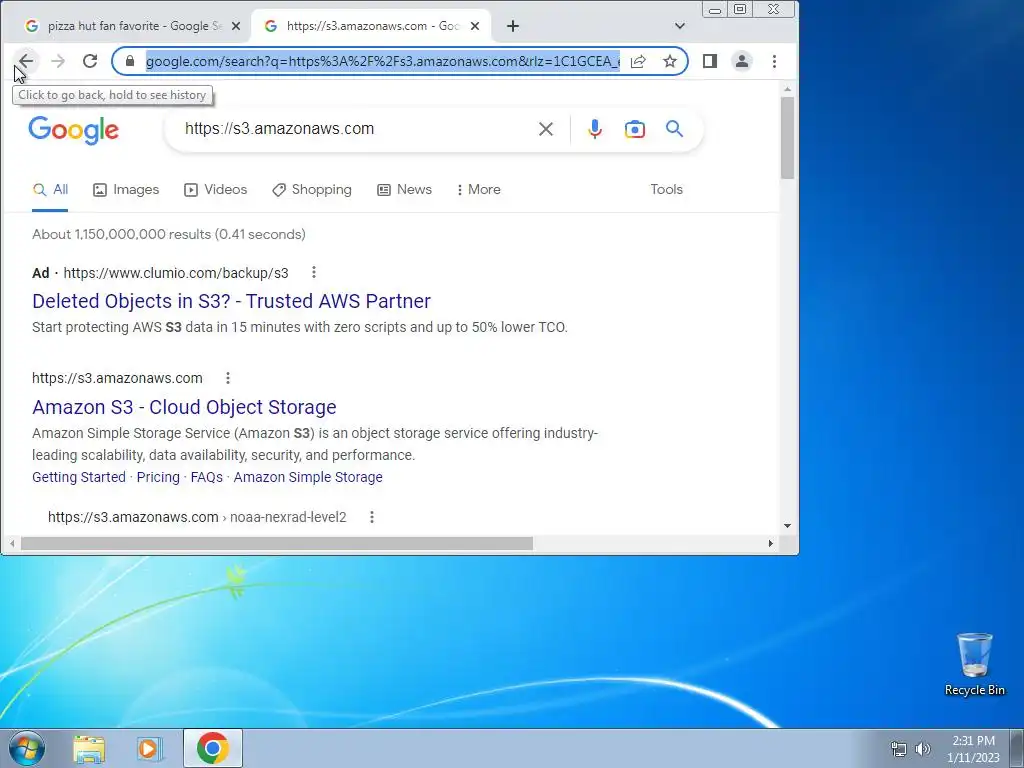Click the address bar URL field
Screen dimensions: 1024x768
pos(383,61)
